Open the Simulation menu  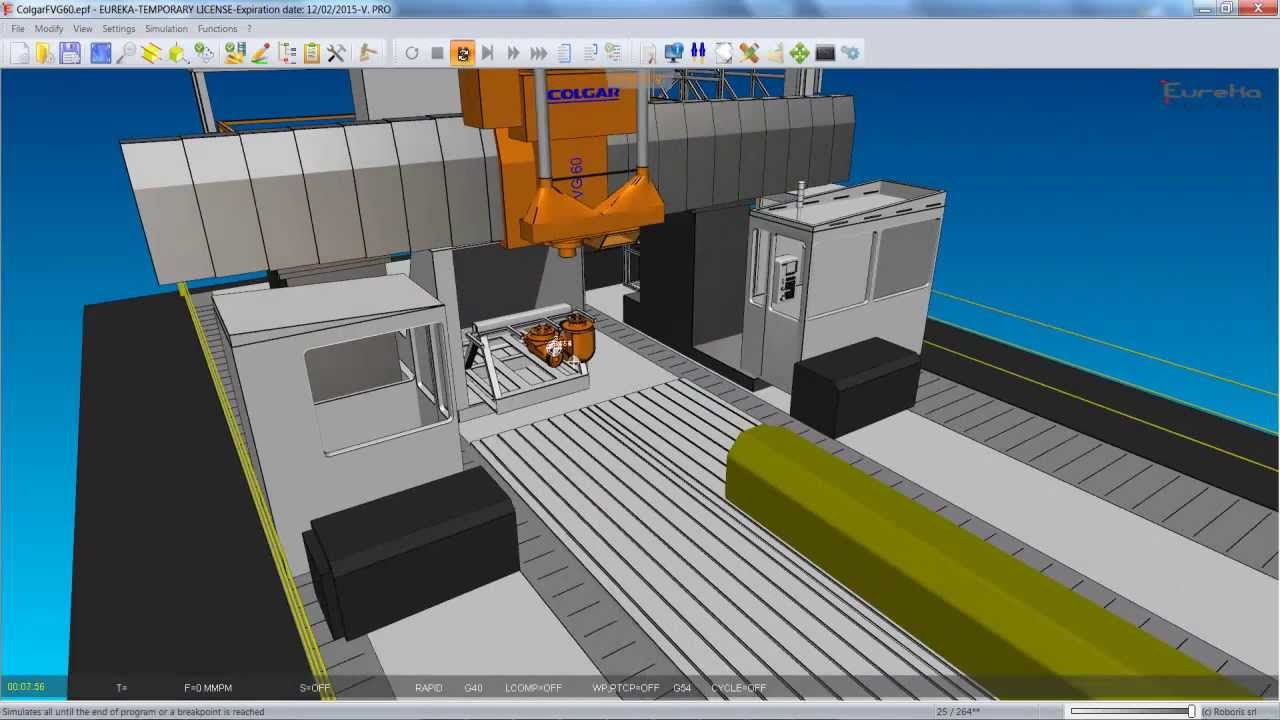click(166, 29)
